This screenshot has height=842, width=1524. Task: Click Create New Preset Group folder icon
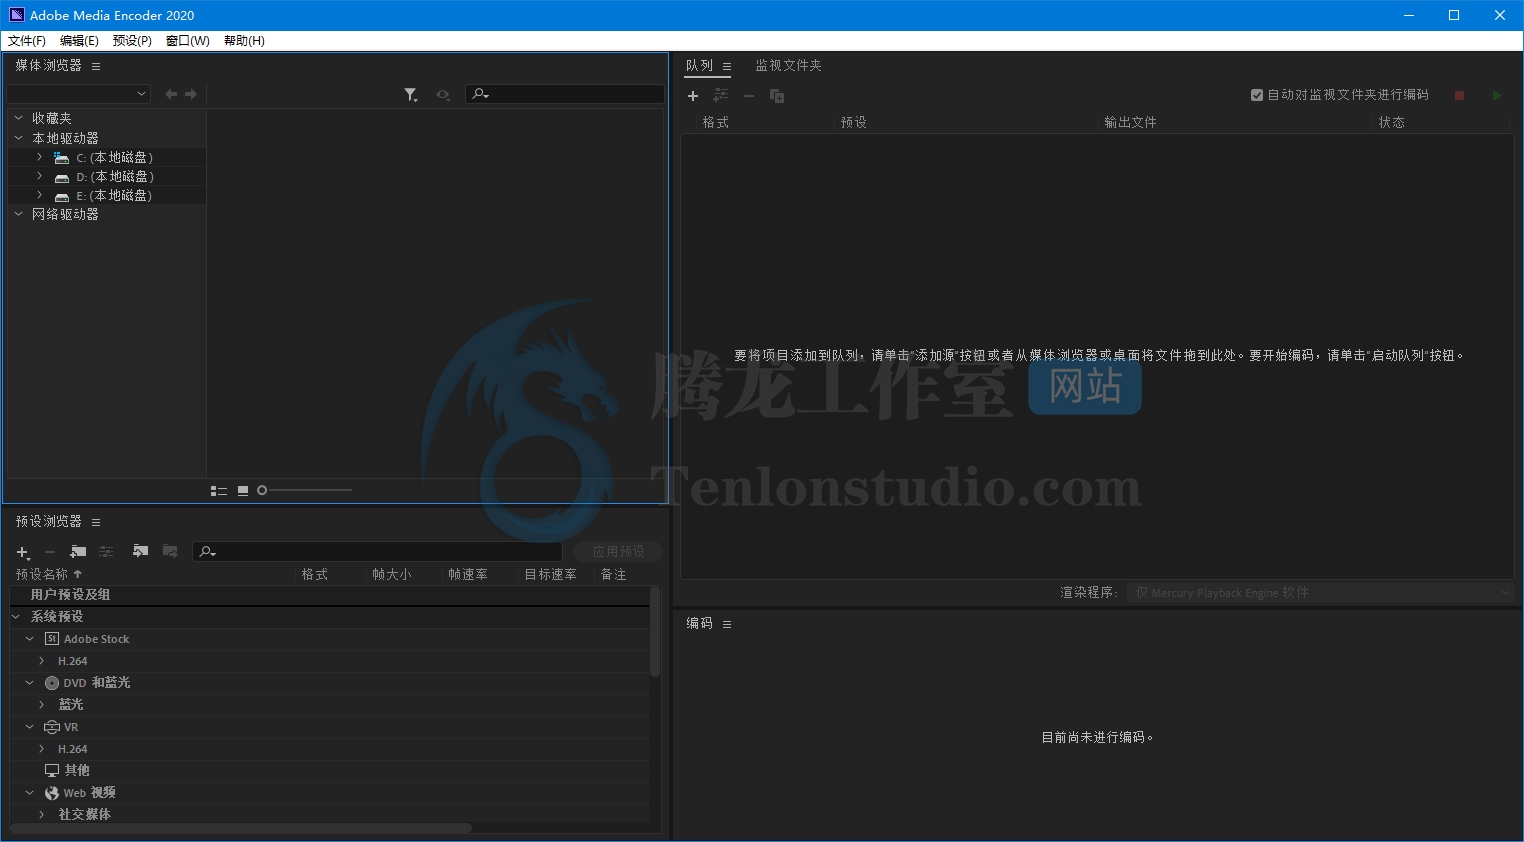click(78, 552)
